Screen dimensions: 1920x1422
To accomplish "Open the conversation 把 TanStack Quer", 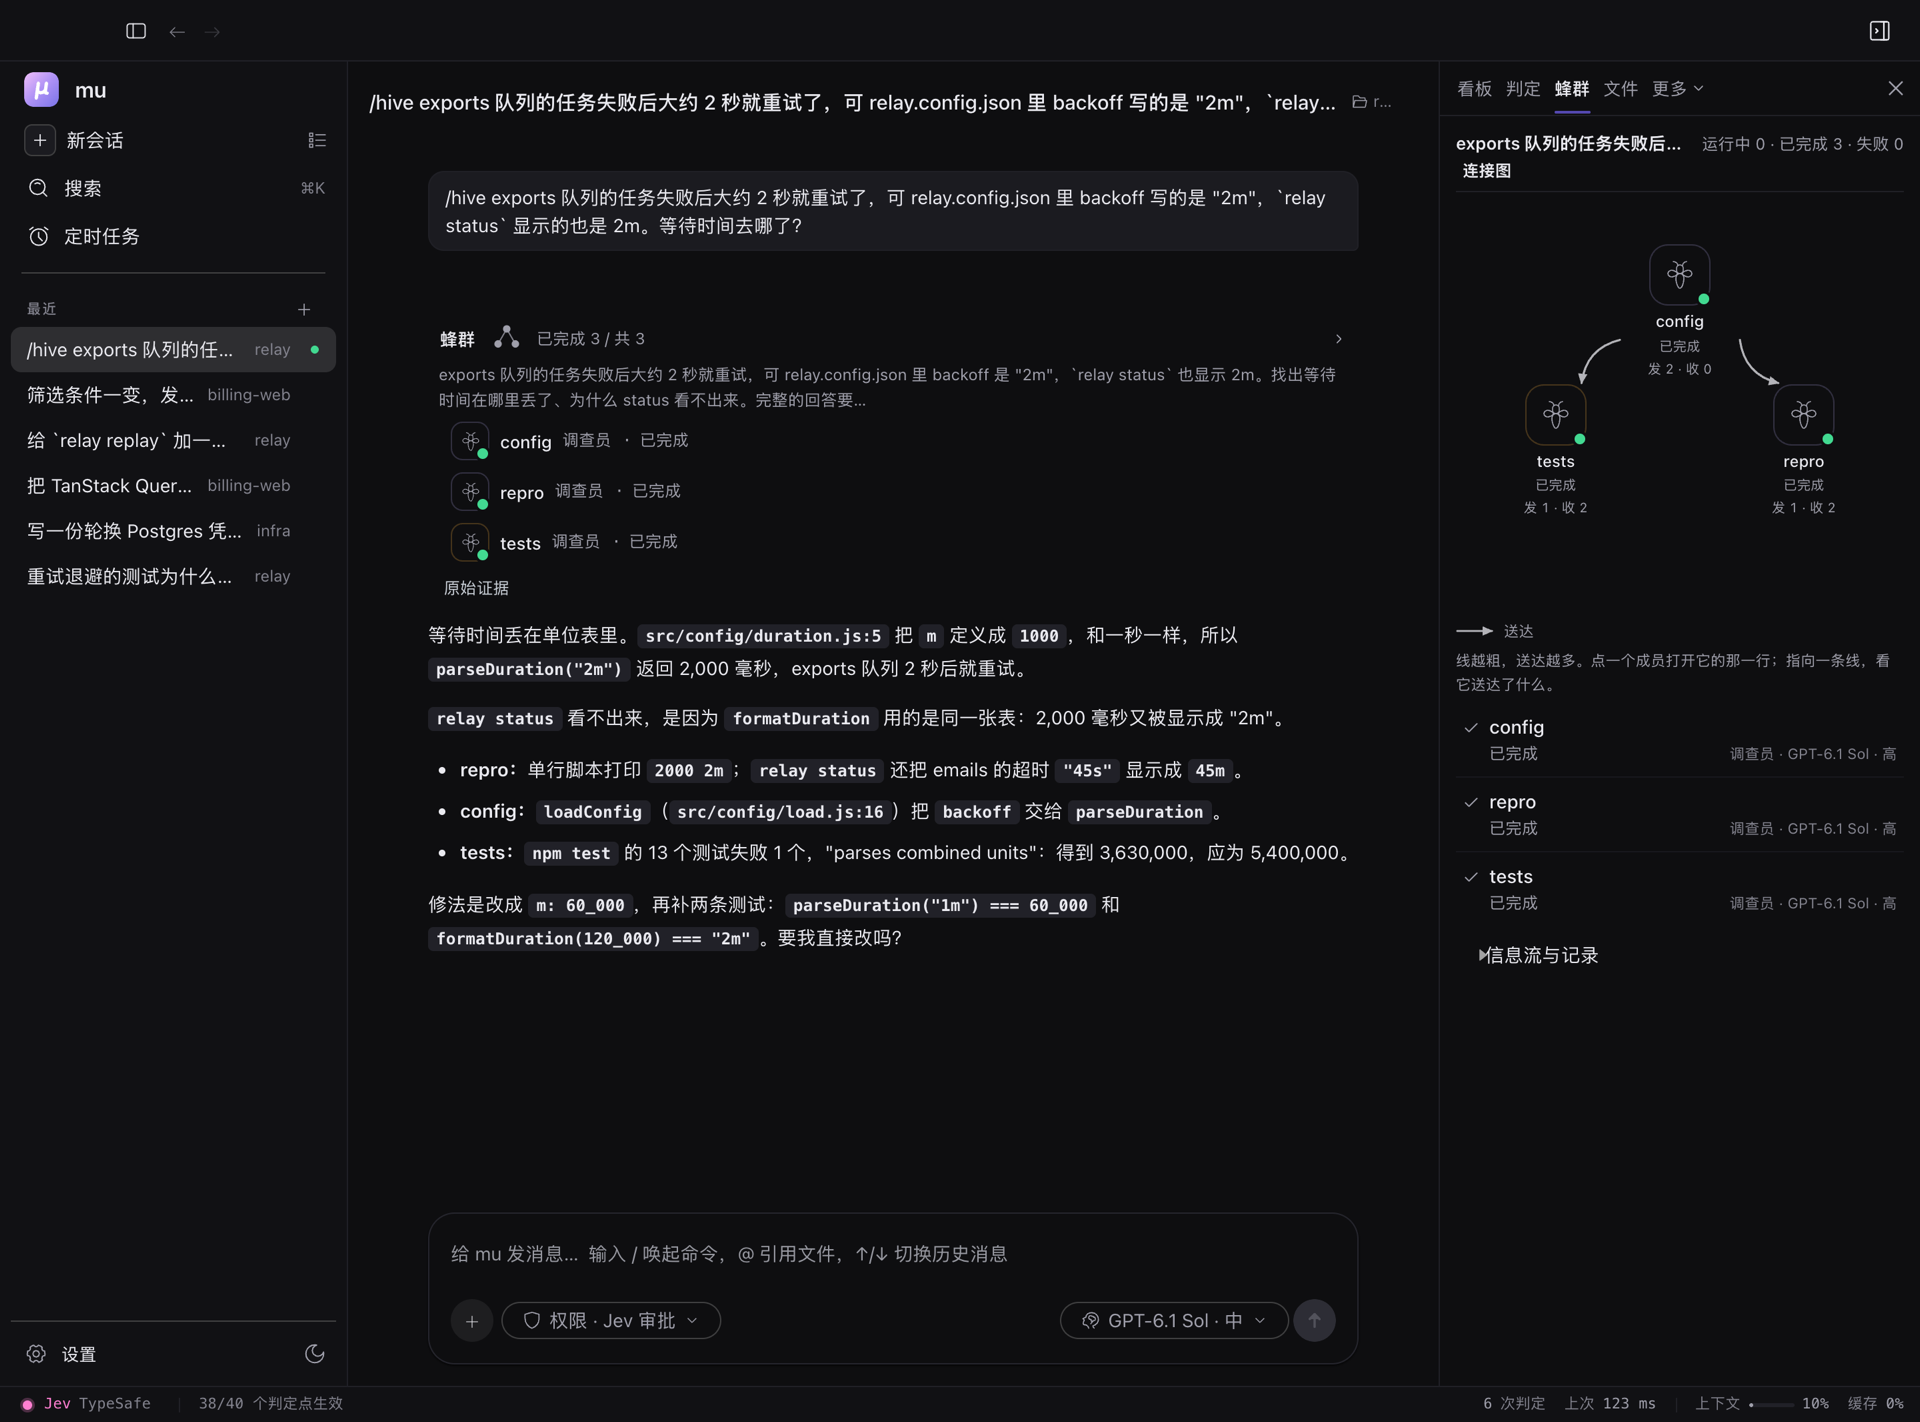I will (173, 485).
